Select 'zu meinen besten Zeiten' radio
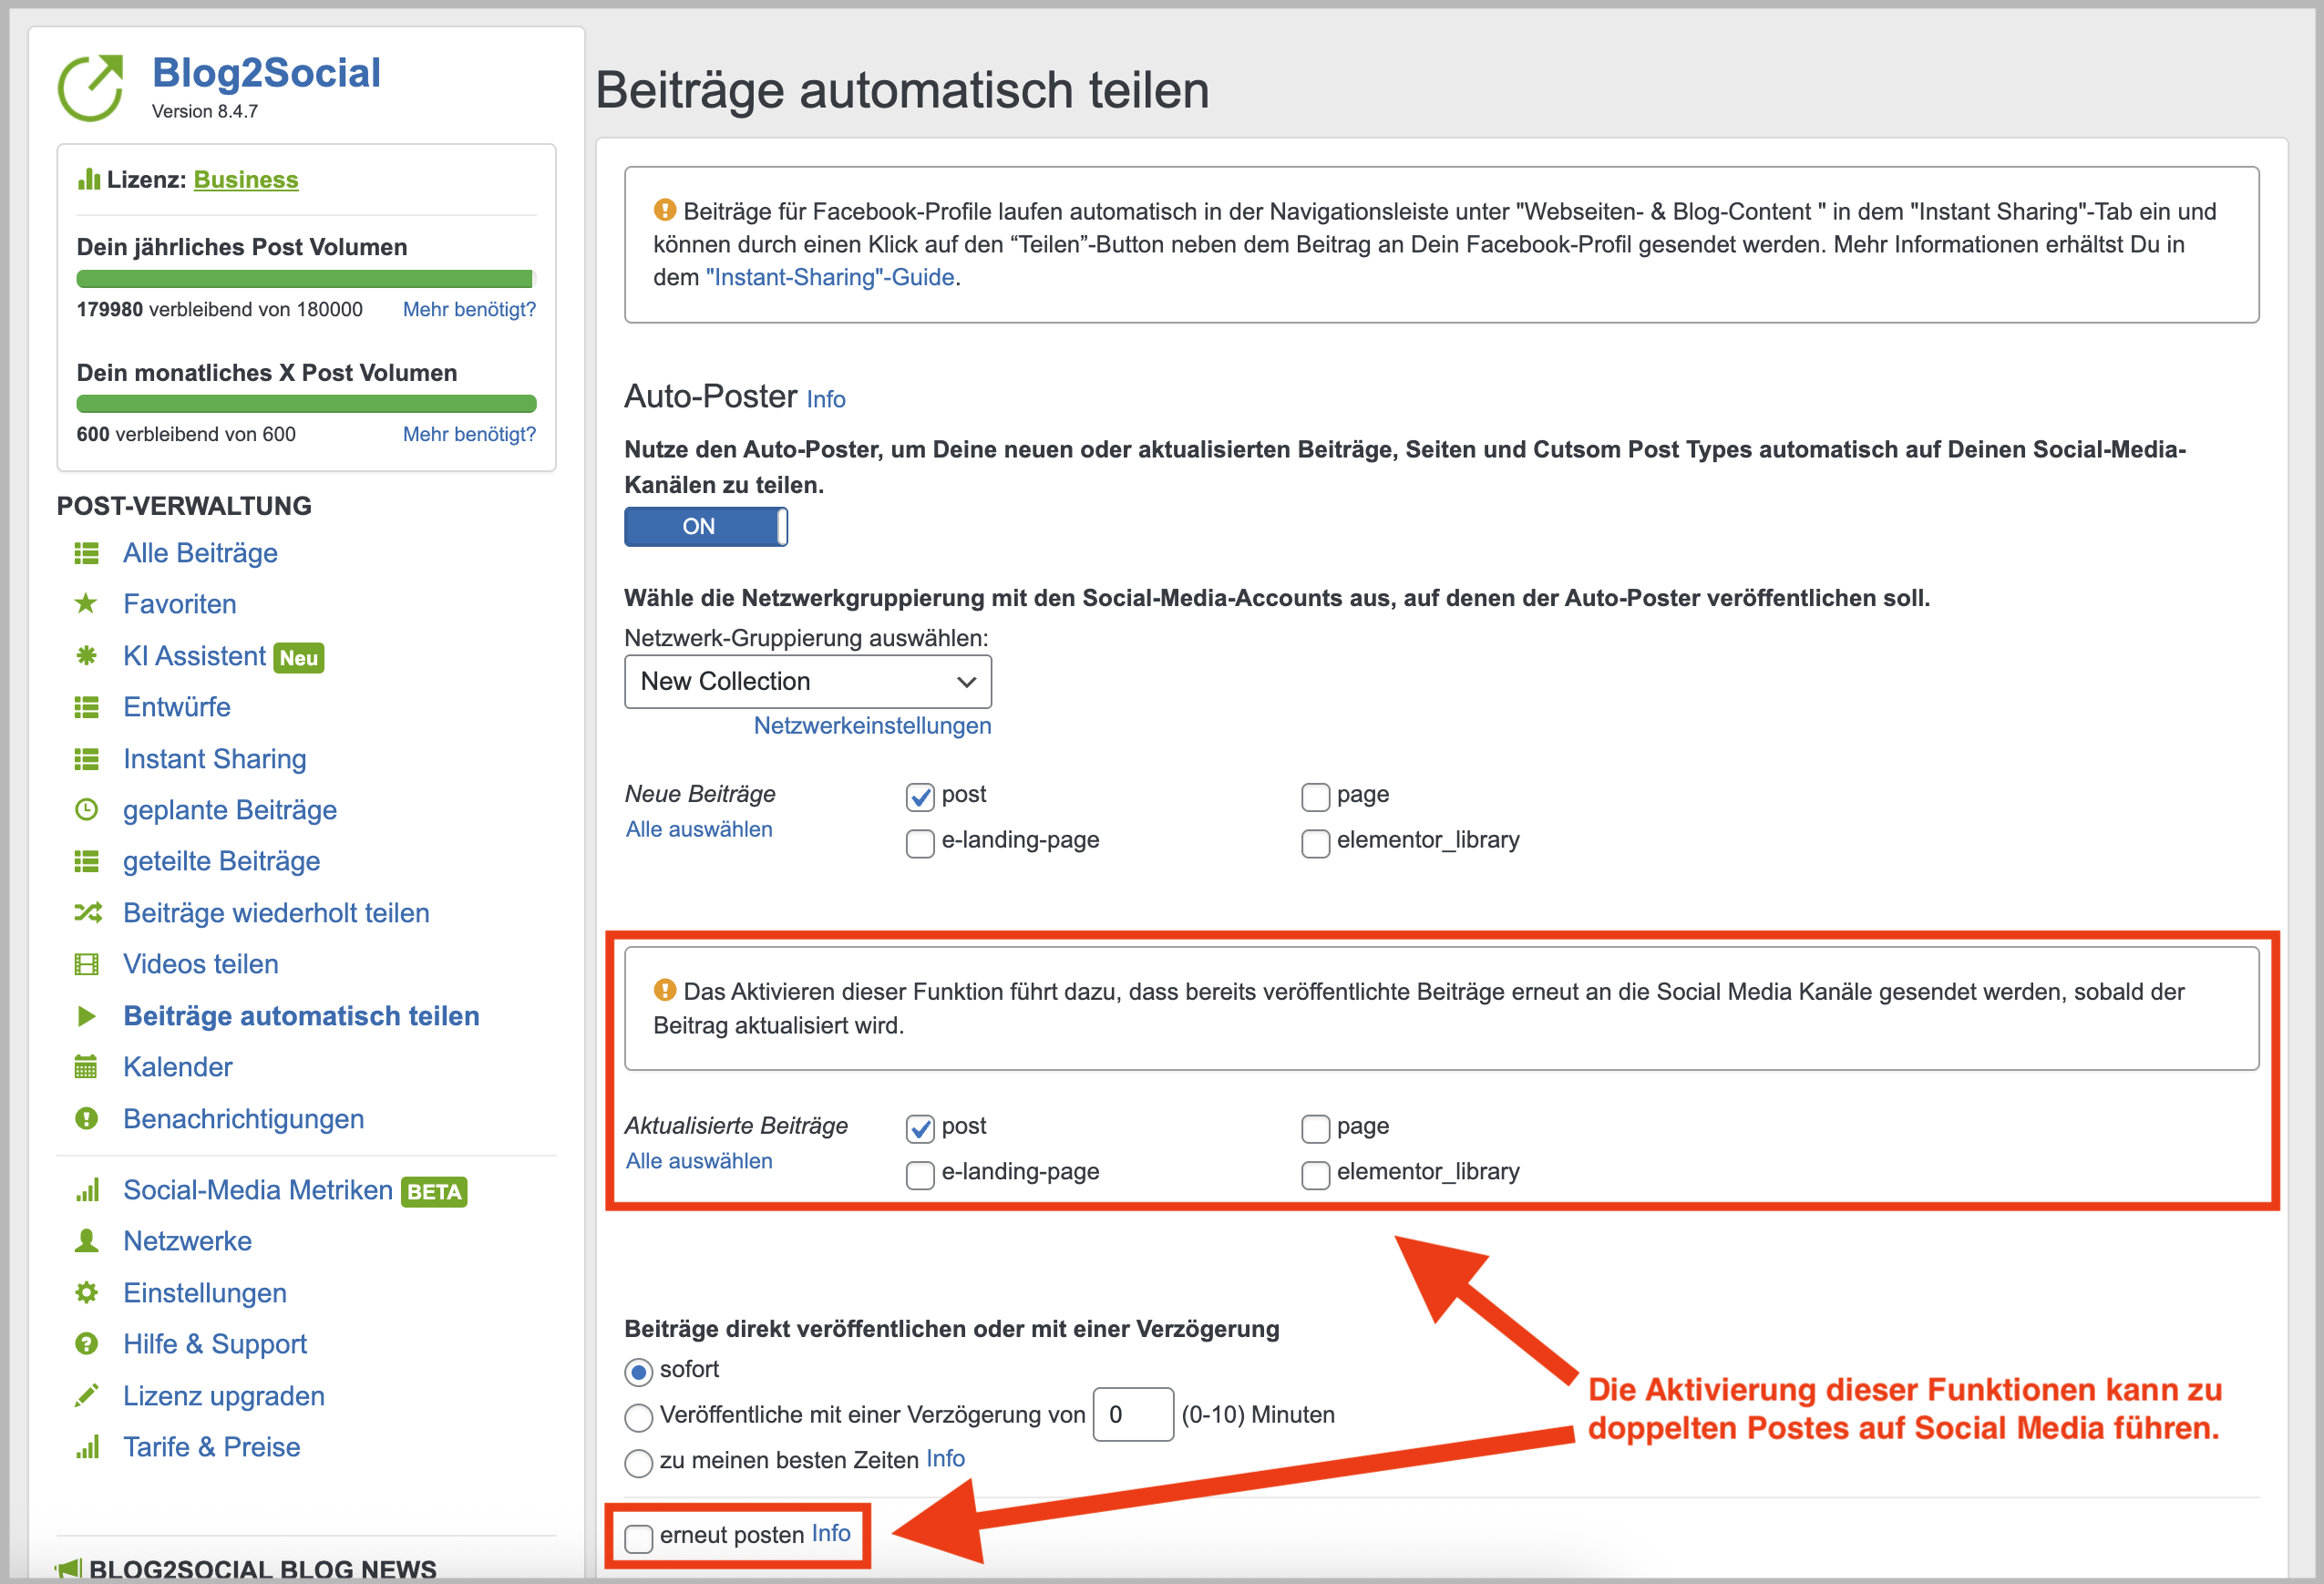The image size is (2324, 1584). [x=638, y=1463]
